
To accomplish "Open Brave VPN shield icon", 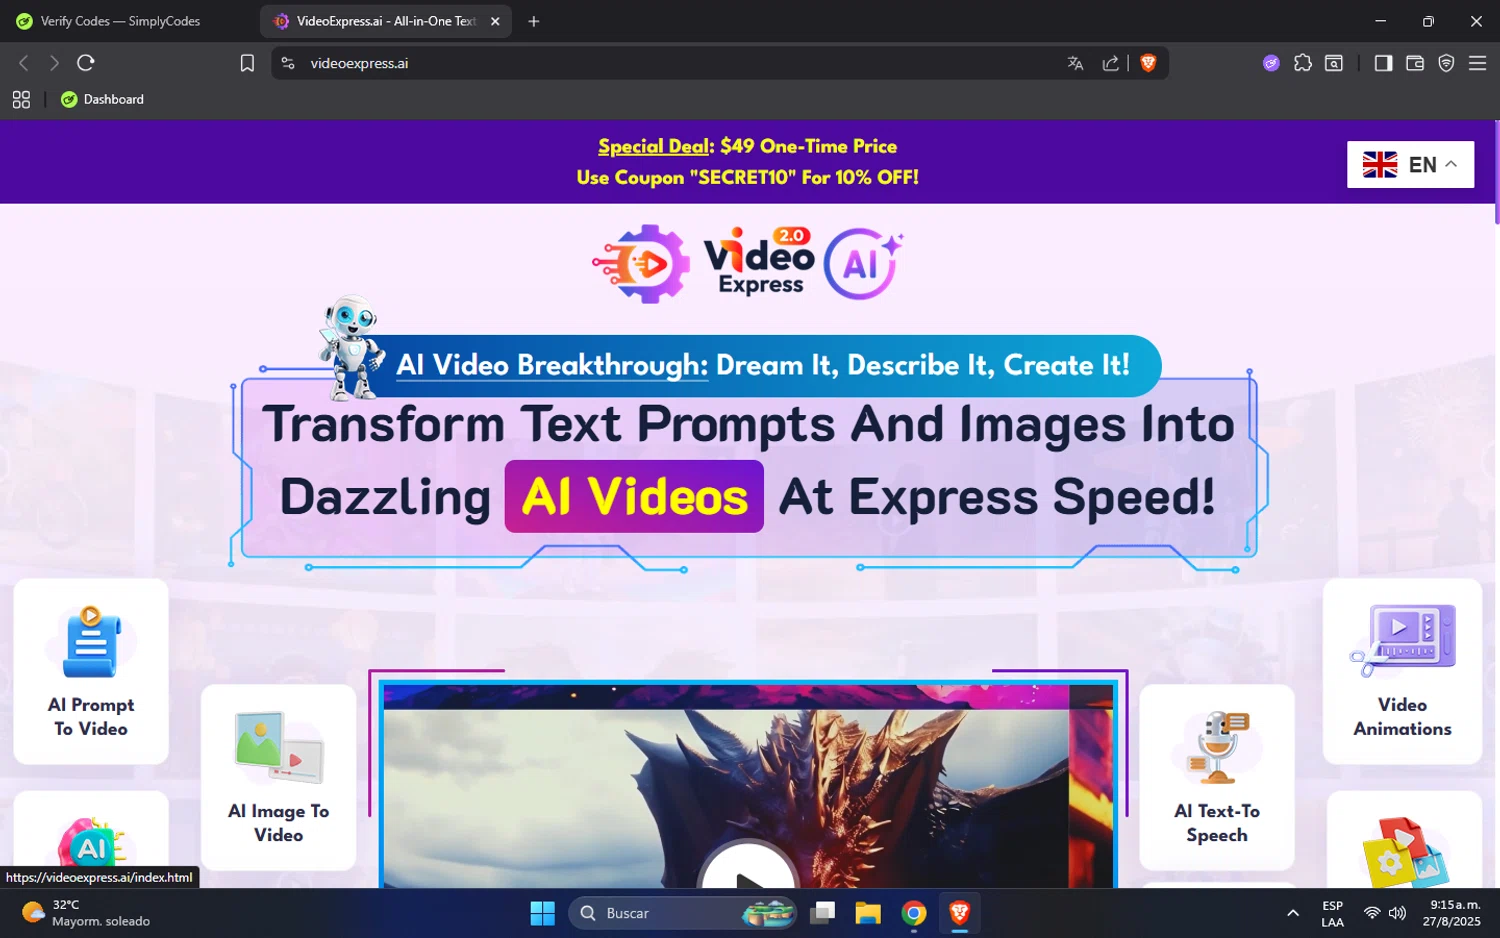I will point(1446,63).
